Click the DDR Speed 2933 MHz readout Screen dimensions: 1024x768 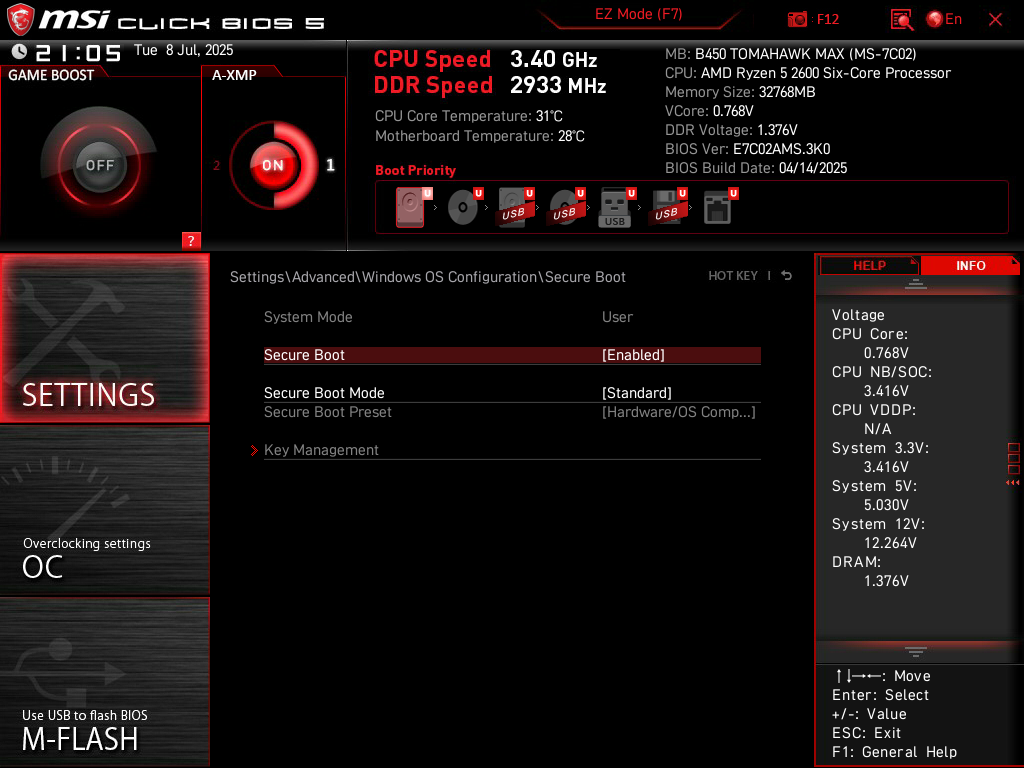point(490,86)
